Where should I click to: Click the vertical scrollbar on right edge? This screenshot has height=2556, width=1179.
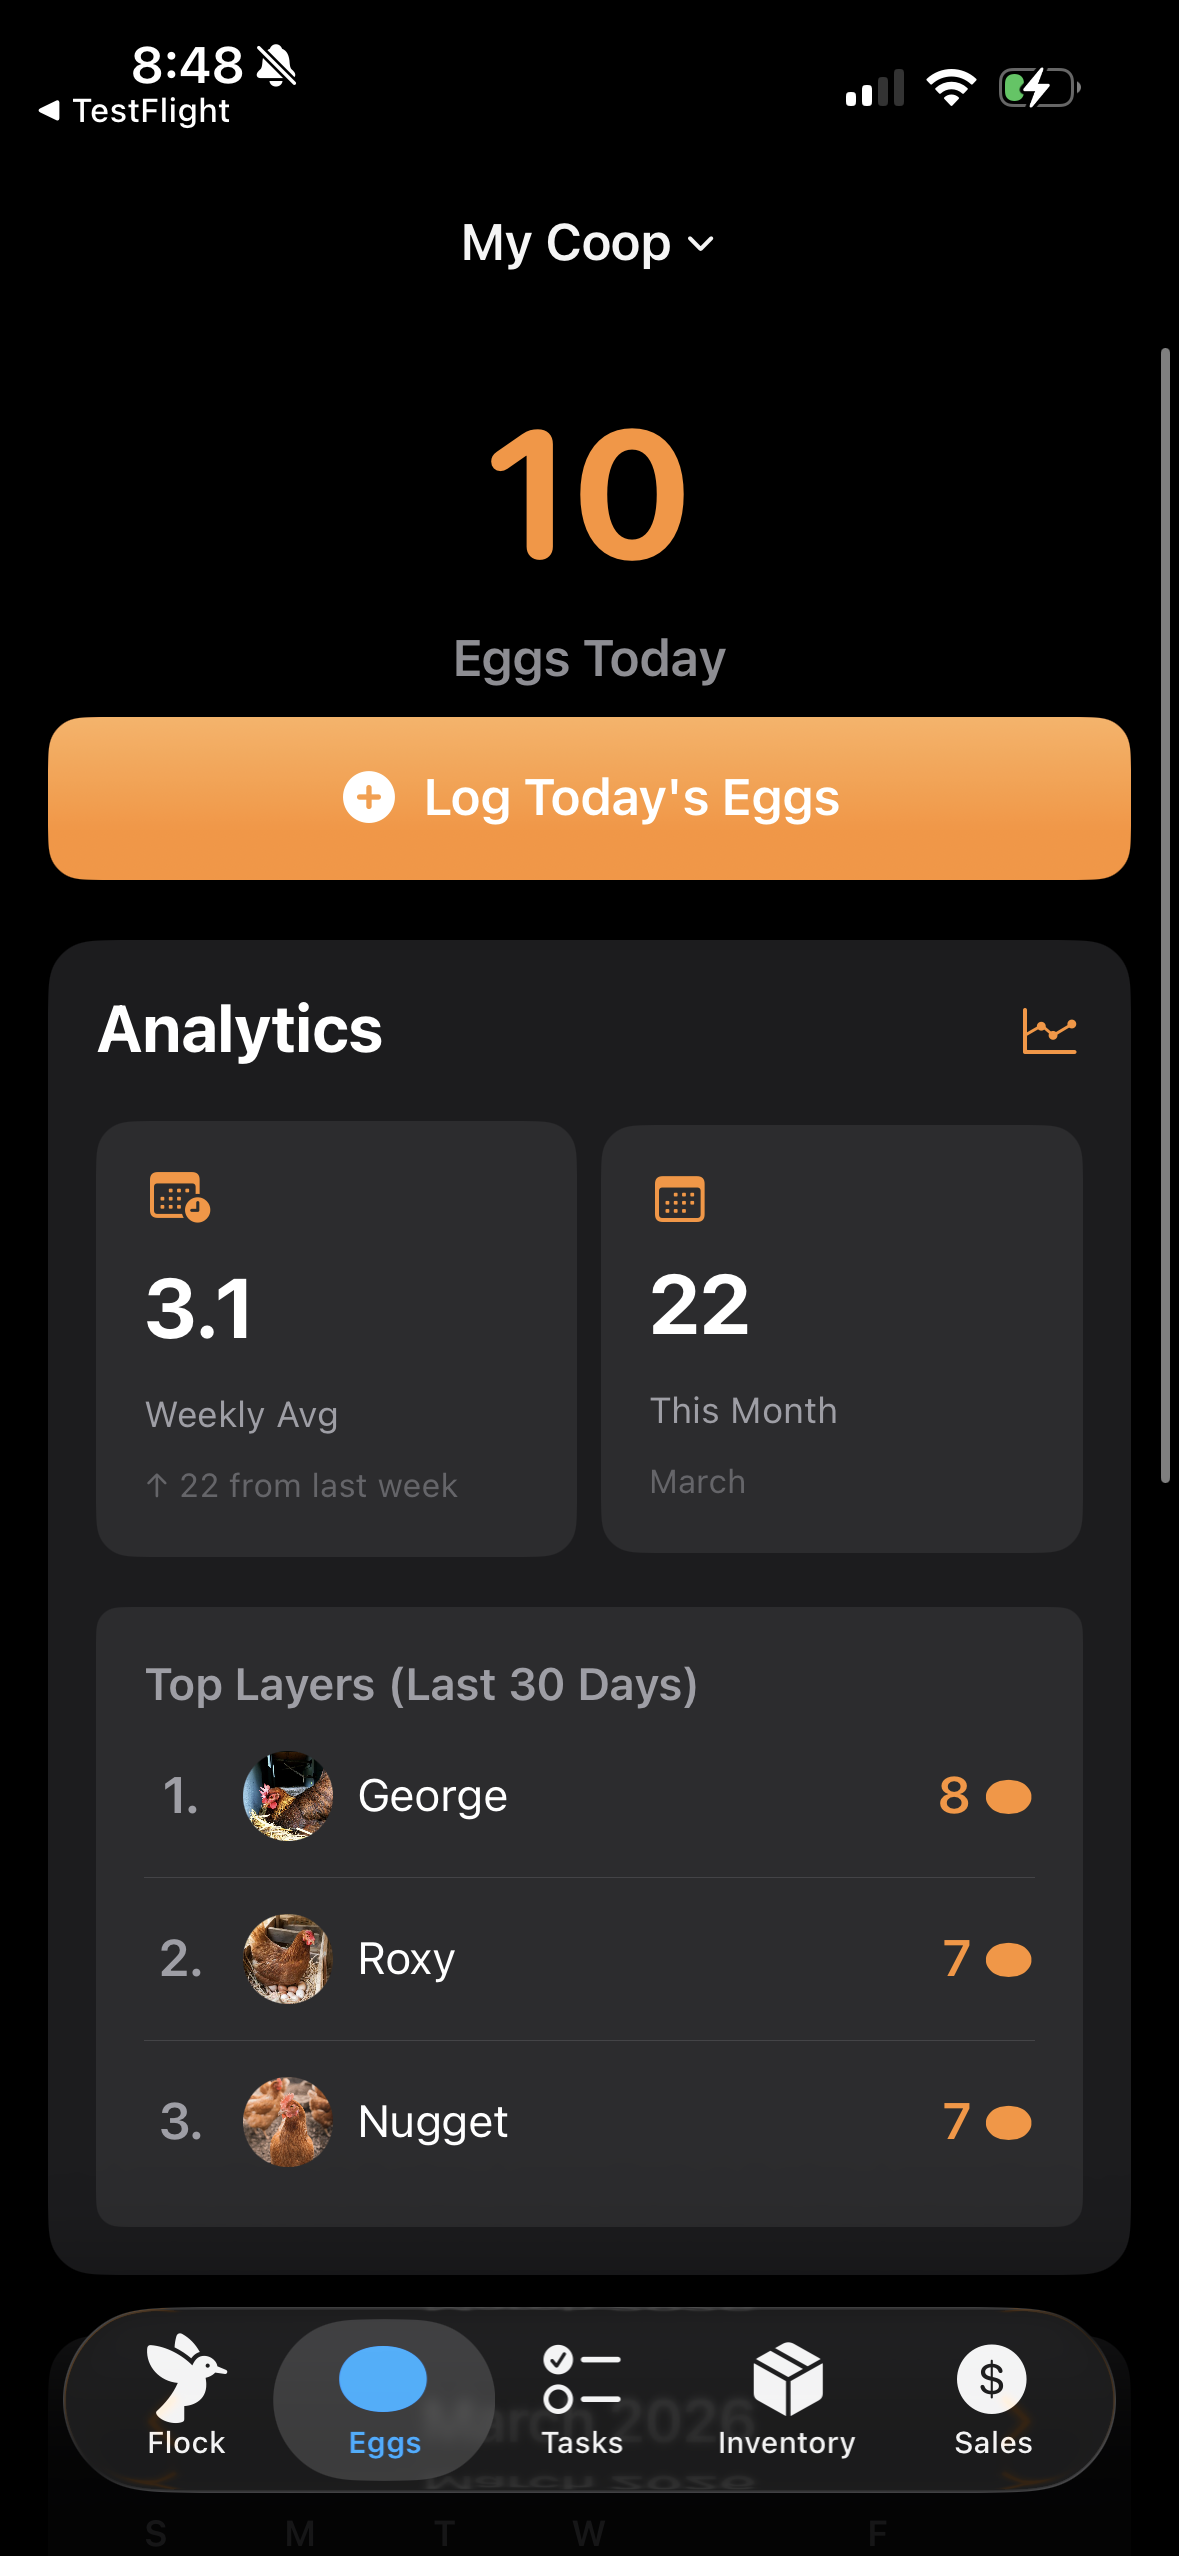(x=1165, y=914)
